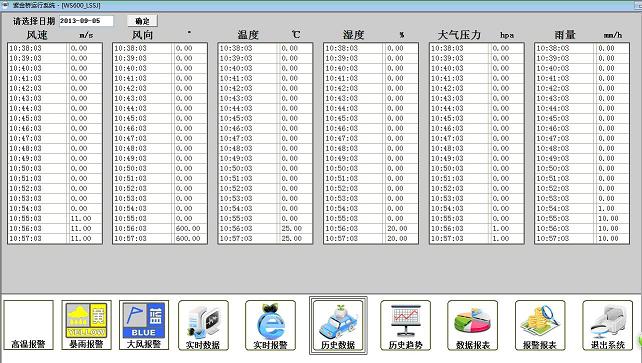This screenshot has width=642, height=363.
Task: Open the 历史趋势 history trend chart
Action: point(405,325)
